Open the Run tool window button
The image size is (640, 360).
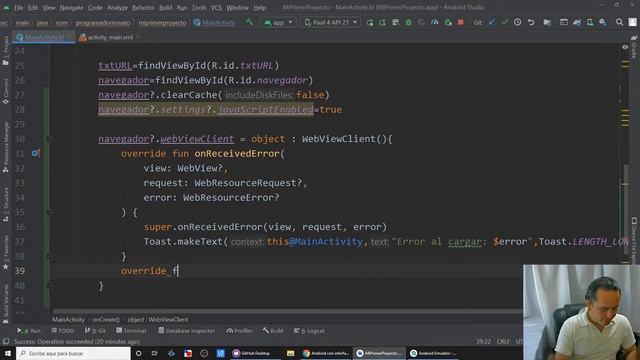coord(29,331)
